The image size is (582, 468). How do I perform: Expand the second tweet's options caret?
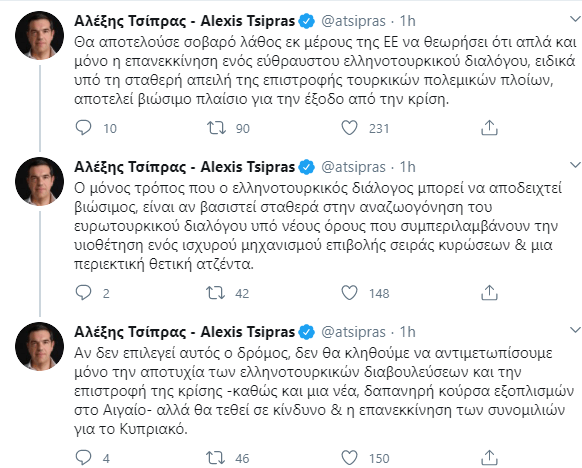click(575, 165)
